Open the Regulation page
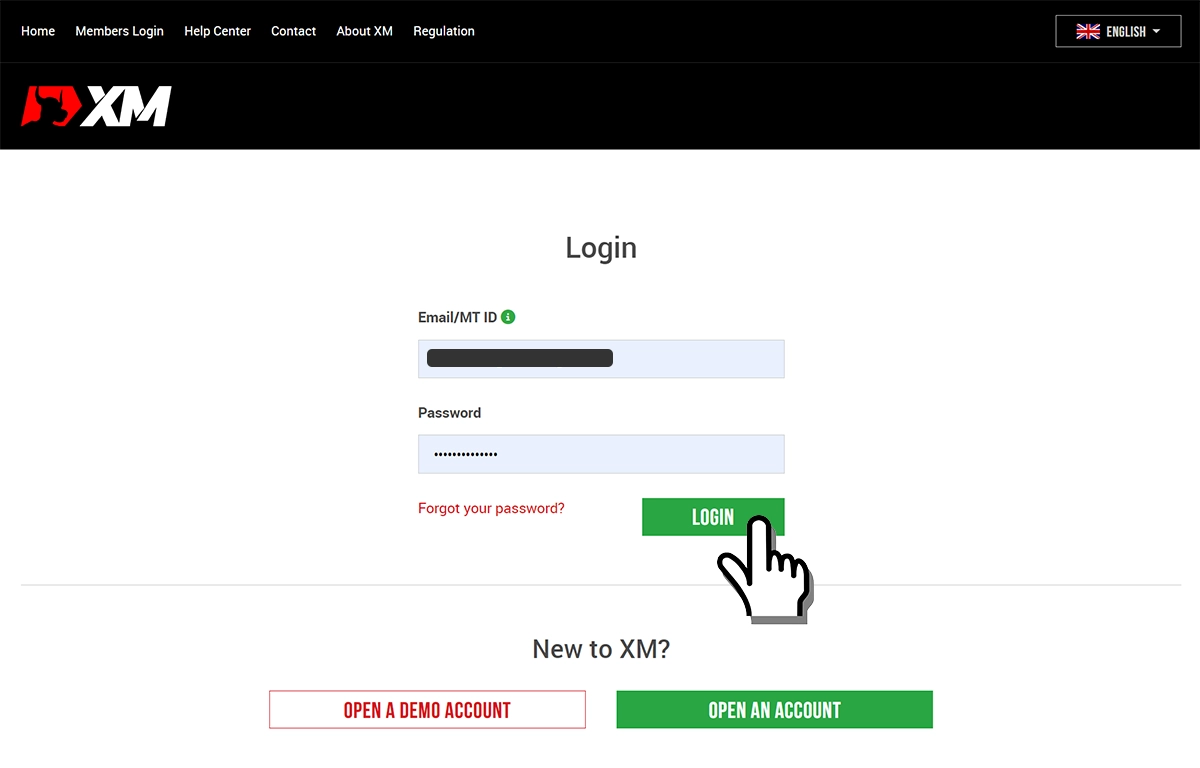 click(444, 31)
